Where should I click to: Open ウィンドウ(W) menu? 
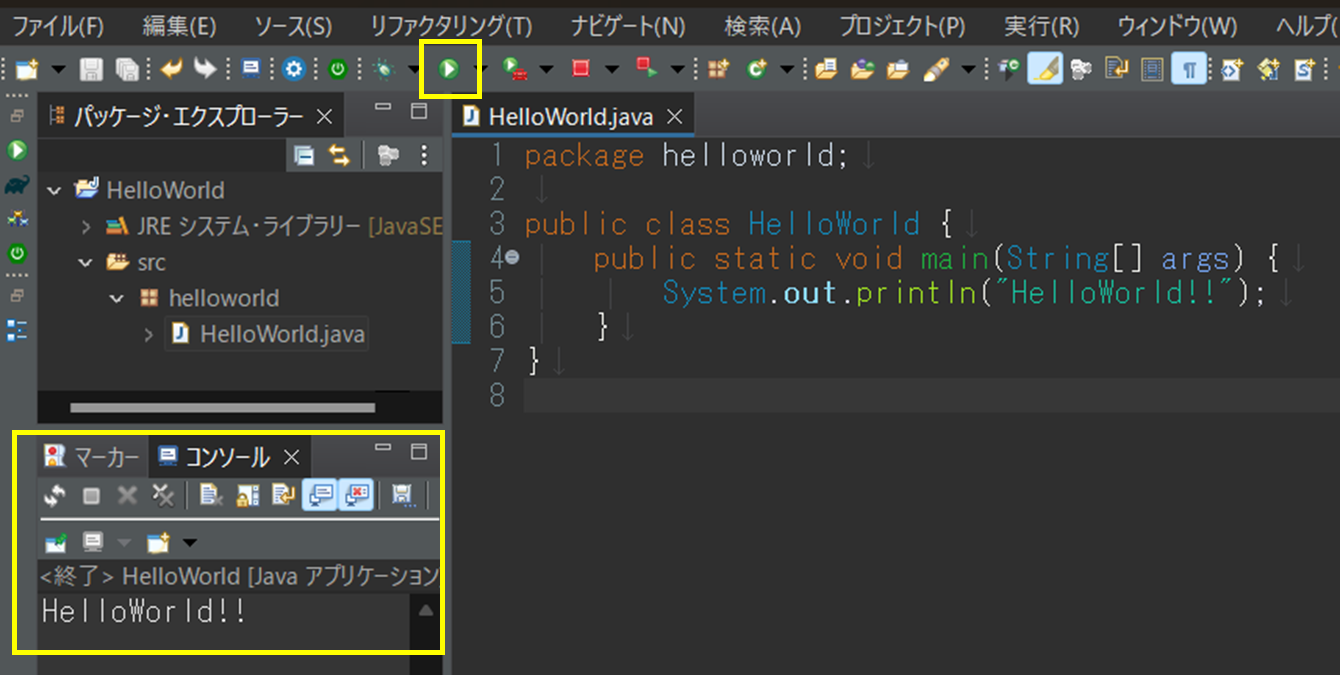coord(1177,25)
